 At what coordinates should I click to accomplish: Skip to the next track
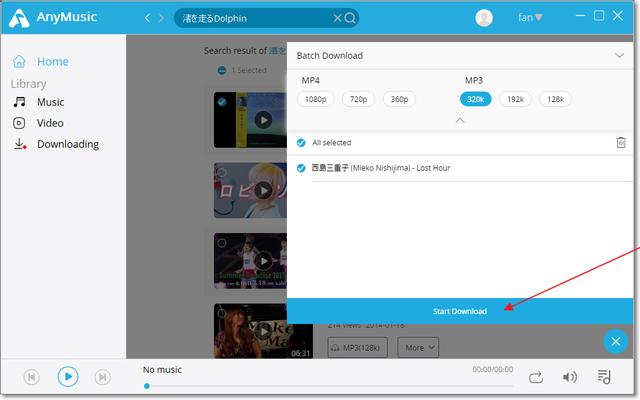click(102, 377)
